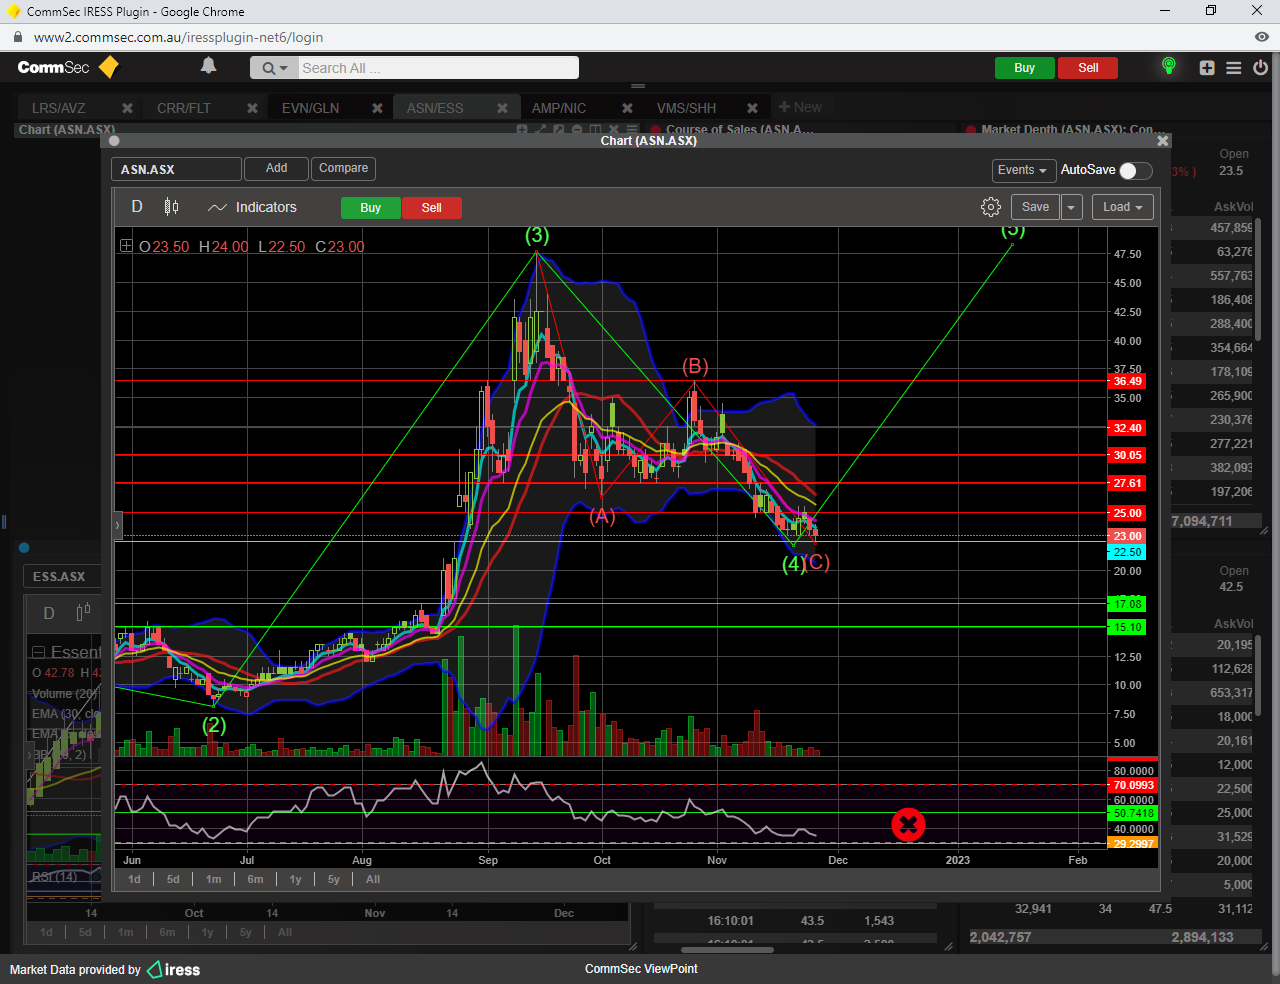This screenshot has height=984, width=1280.
Task: Click the add widget plus icon
Action: point(1207,68)
